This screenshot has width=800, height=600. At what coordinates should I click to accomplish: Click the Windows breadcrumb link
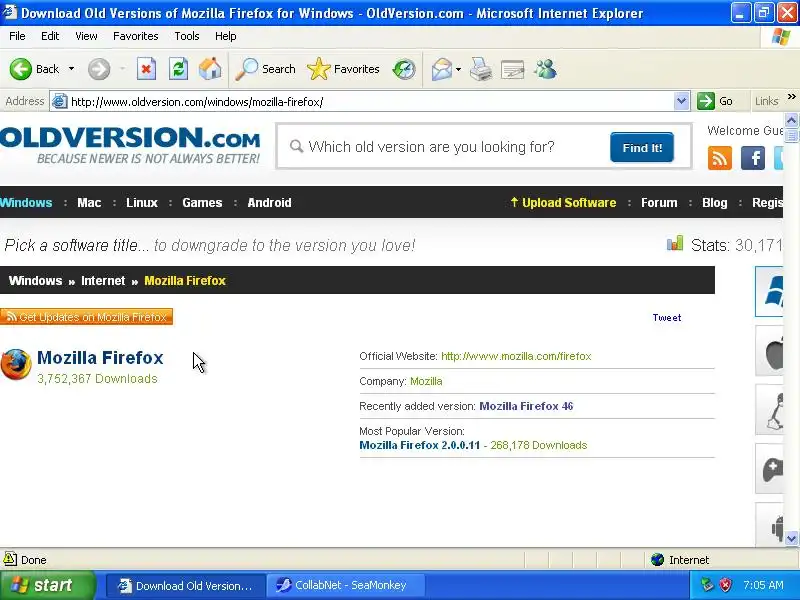[35, 281]
